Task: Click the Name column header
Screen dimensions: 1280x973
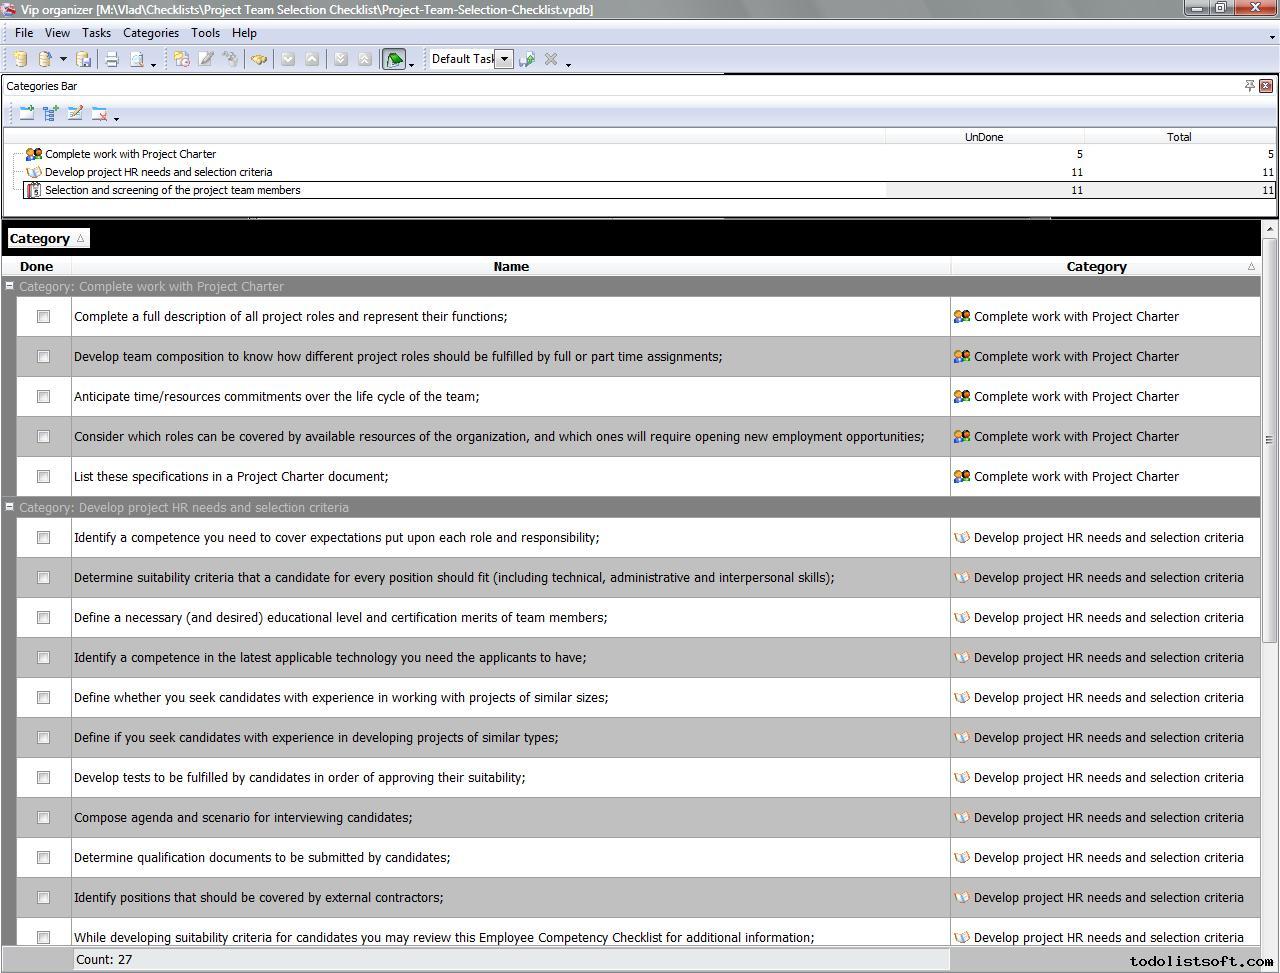Action: 510,267
